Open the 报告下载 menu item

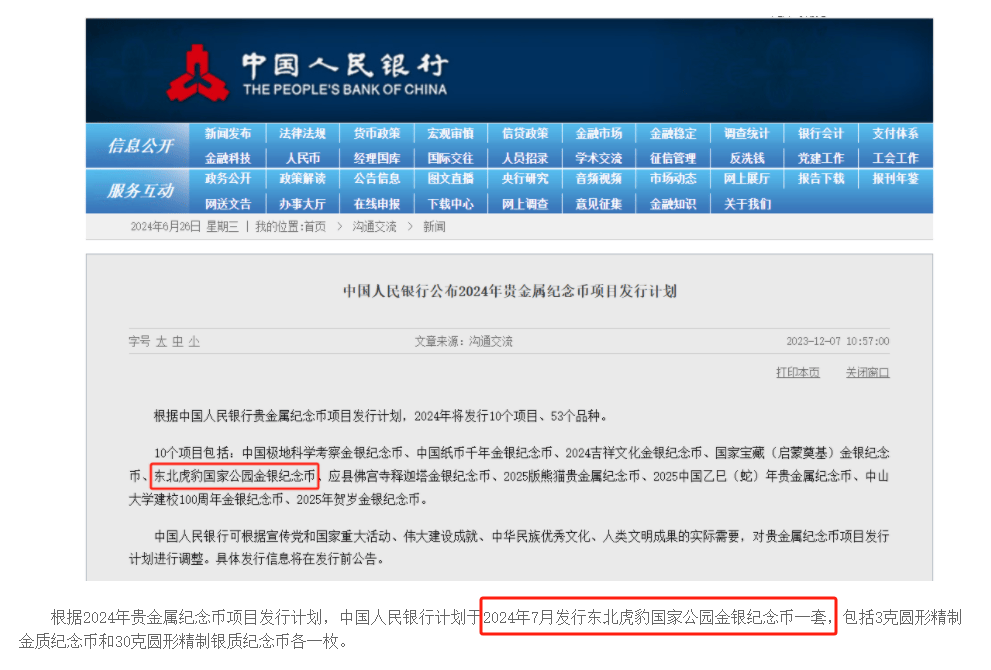tap(821, 179)
